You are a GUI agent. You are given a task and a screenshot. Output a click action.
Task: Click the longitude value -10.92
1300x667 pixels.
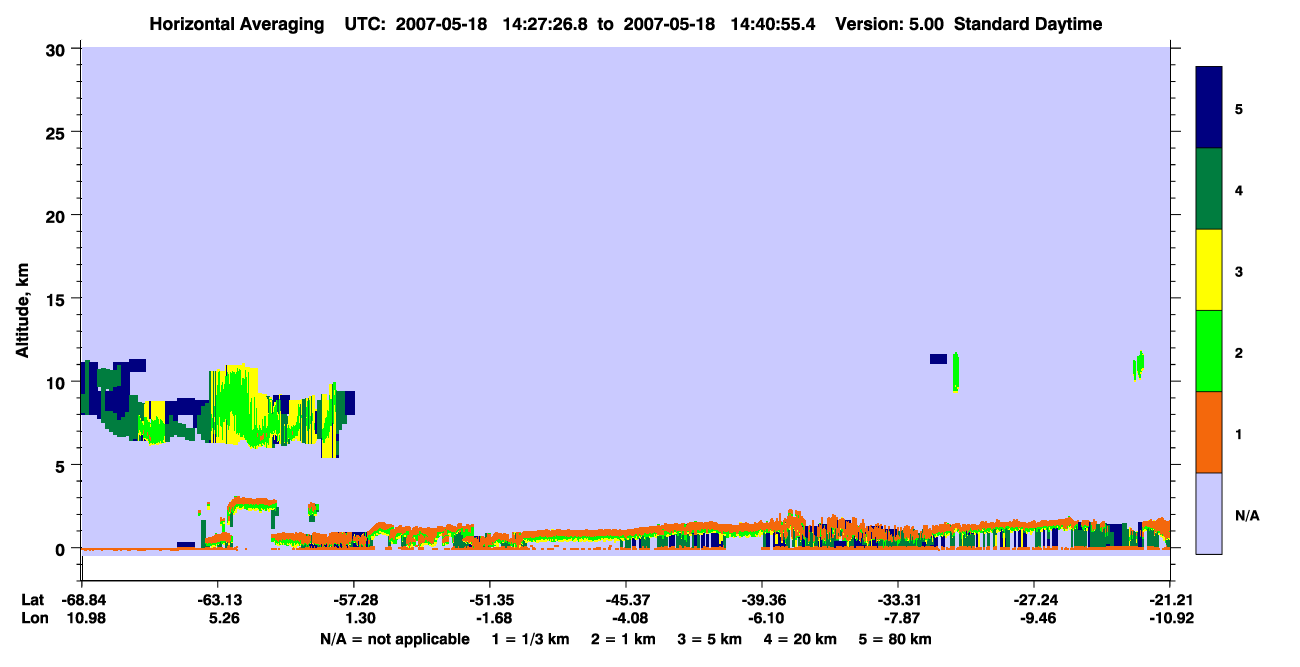[x=1170, y=618]
